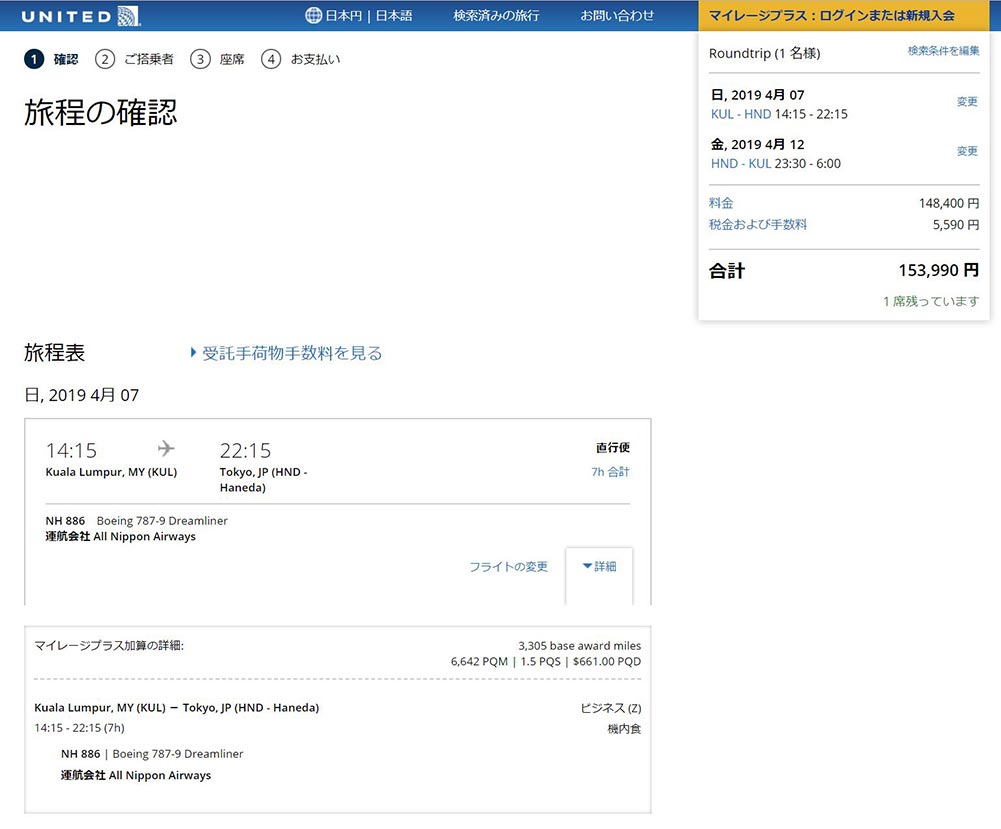Click 税金および手数料 link
The image size is (1001, 829).
[x=758, y=225]
